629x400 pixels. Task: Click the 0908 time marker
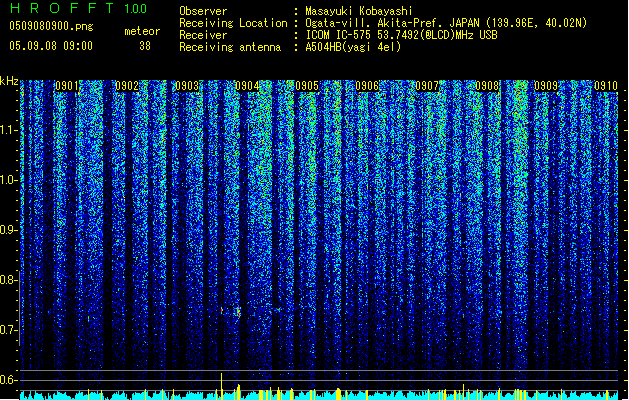click(487, 86)
